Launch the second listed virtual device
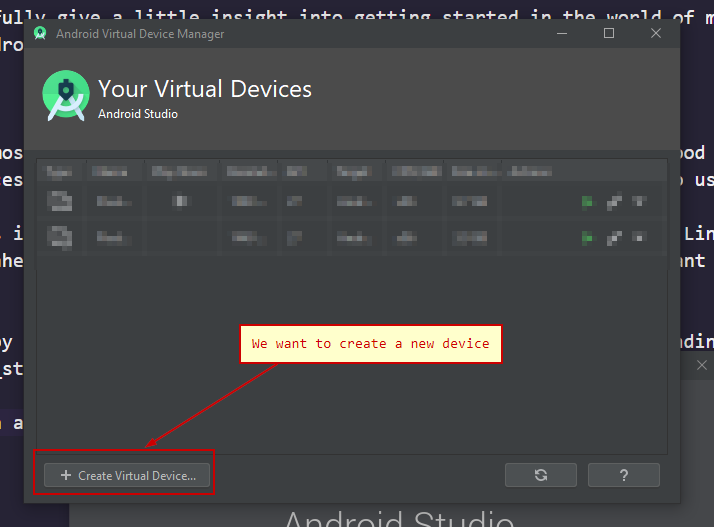The width and height of the screenshot is (714, 527). [587, 237]
